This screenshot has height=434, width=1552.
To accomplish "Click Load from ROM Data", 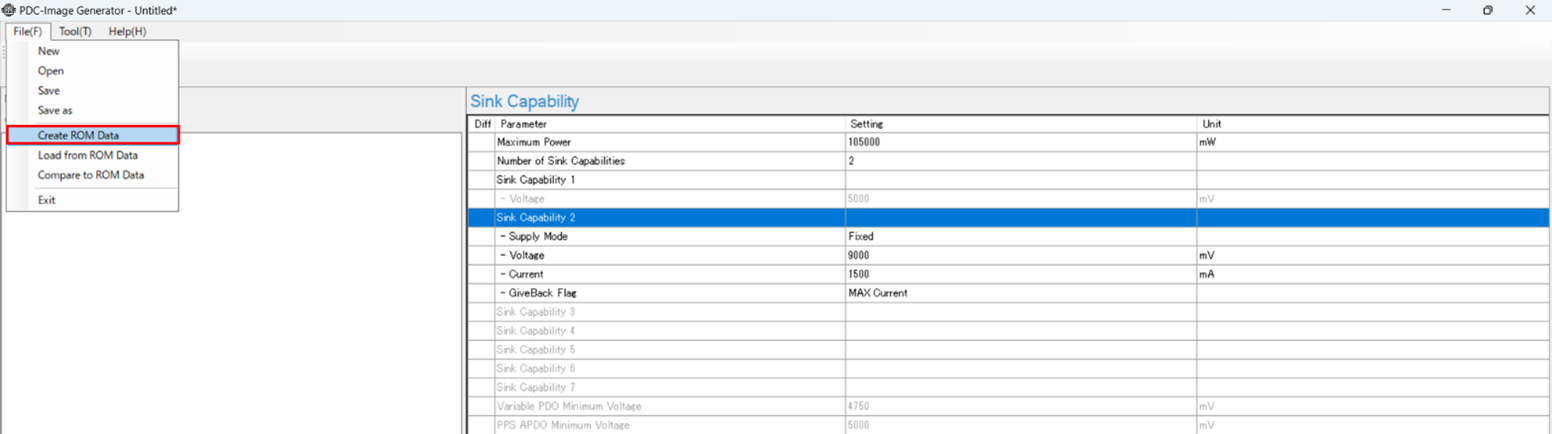I will [87, 155].
